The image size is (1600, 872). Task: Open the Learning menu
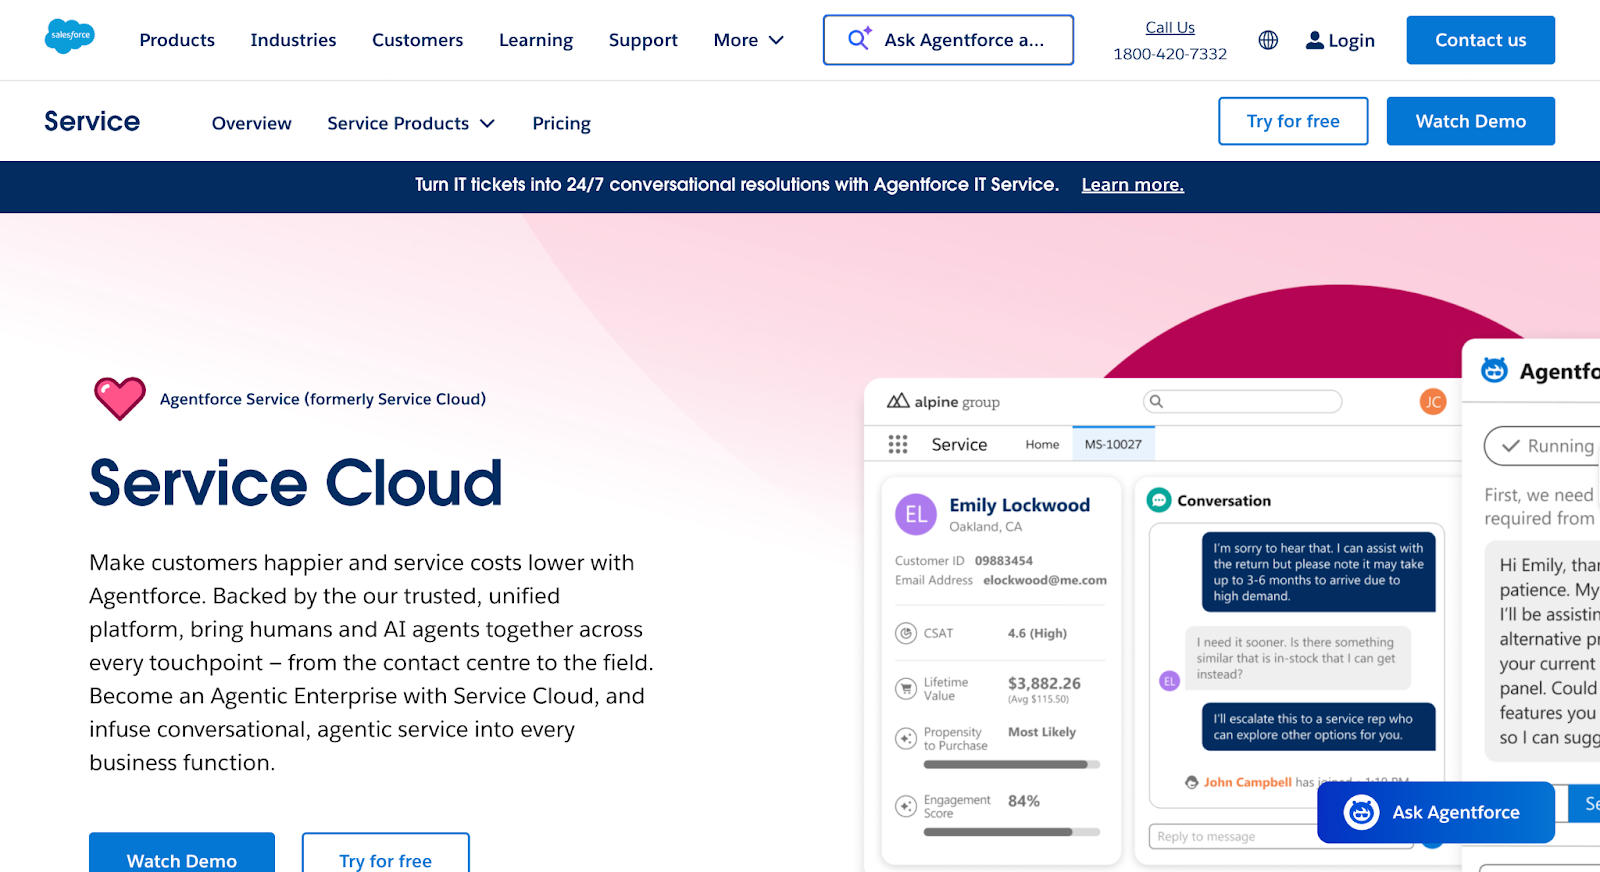536,40
